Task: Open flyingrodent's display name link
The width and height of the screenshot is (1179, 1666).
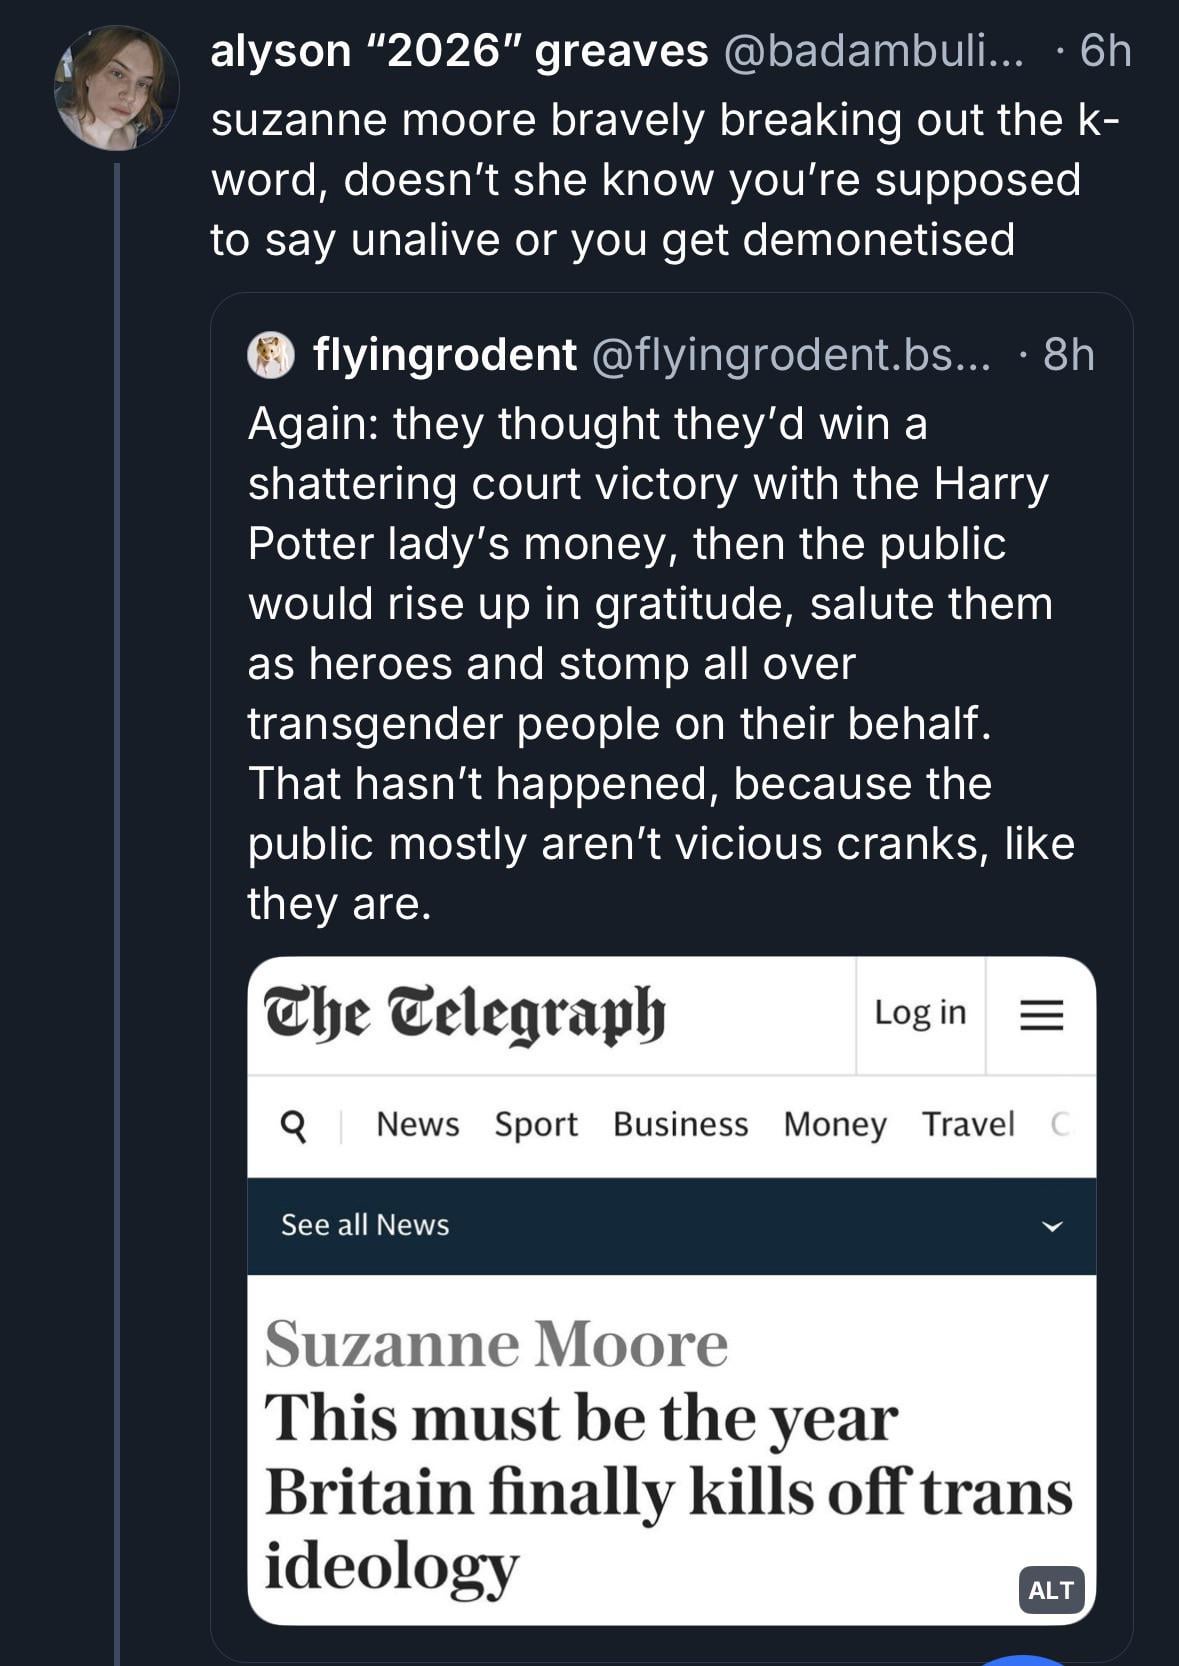Action: click(x=445, y=355)
